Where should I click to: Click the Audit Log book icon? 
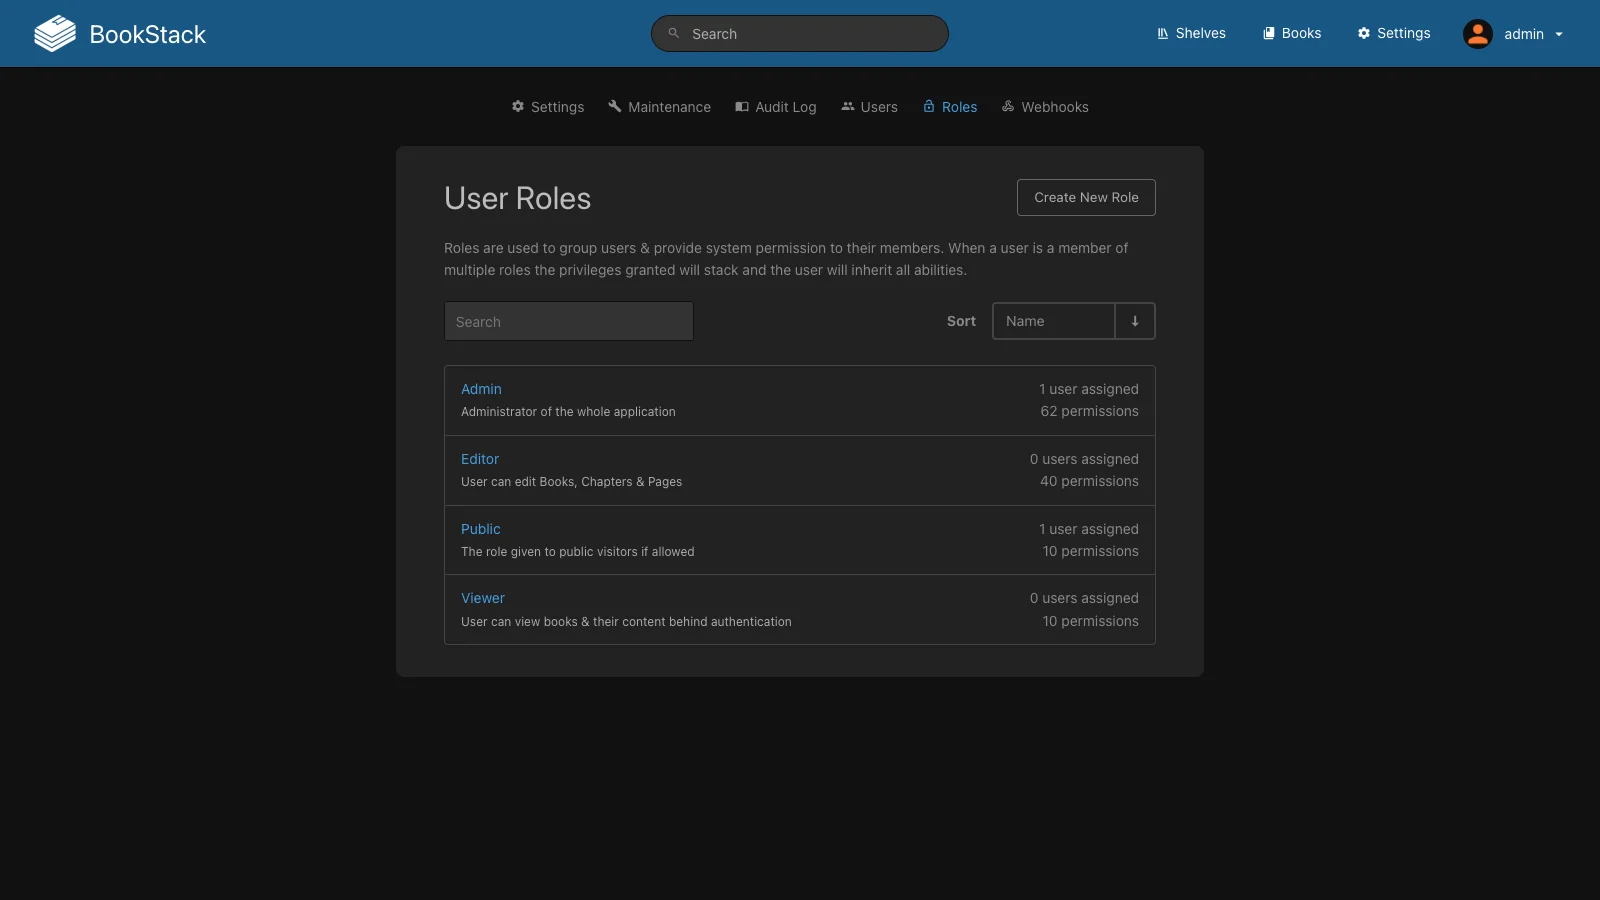tap(742, 106)
